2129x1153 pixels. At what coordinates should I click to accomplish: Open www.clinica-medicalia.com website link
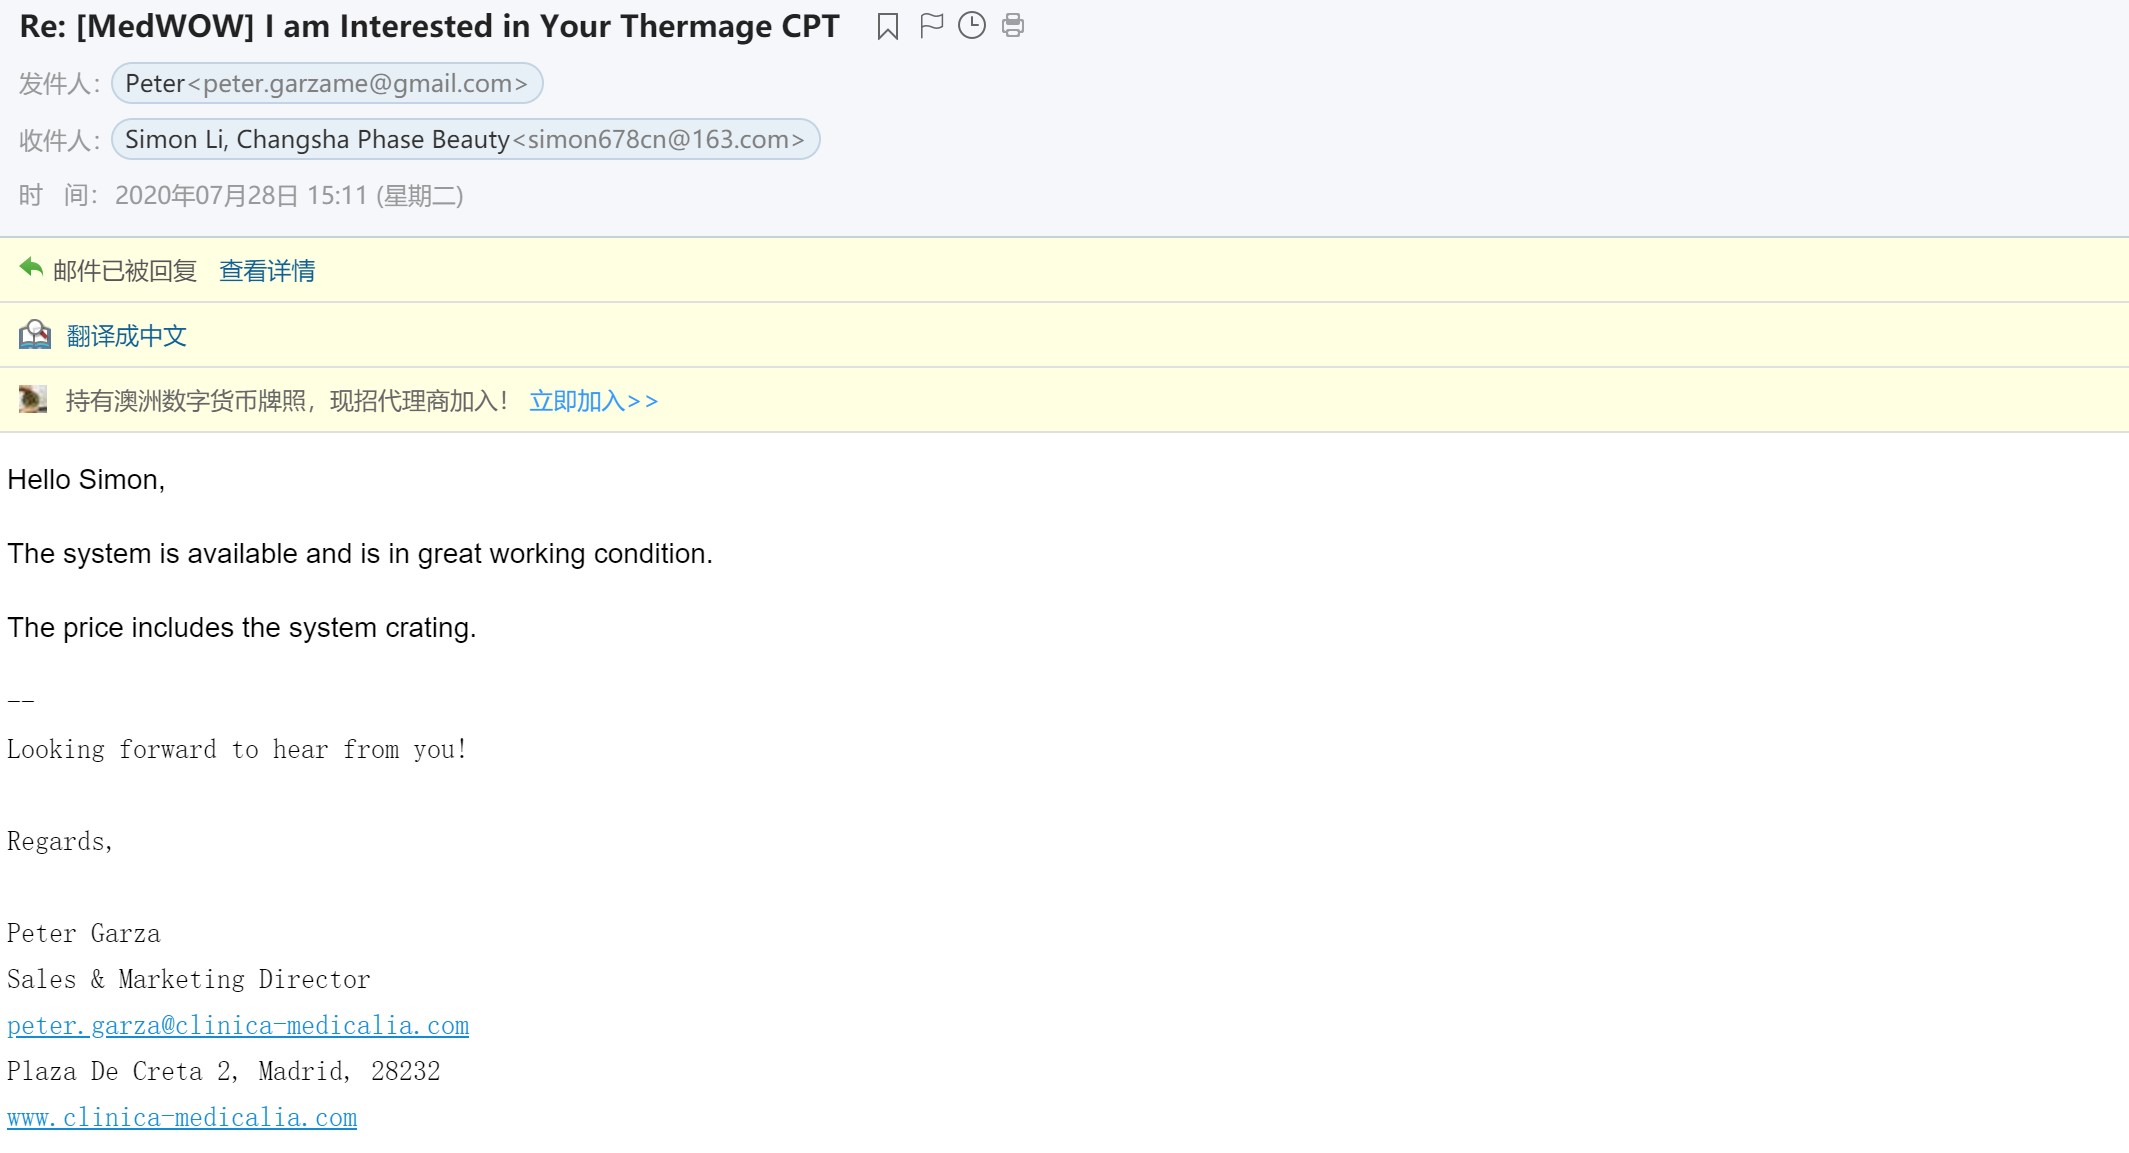coord(182,1117)
